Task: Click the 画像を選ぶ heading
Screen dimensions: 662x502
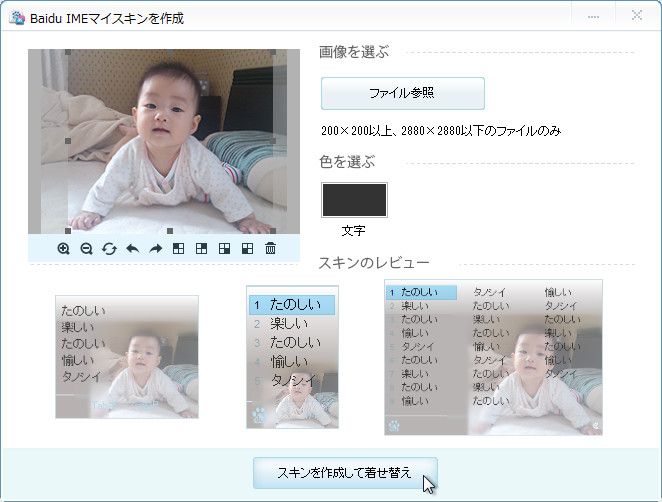Action: click(x=354, y=52)
